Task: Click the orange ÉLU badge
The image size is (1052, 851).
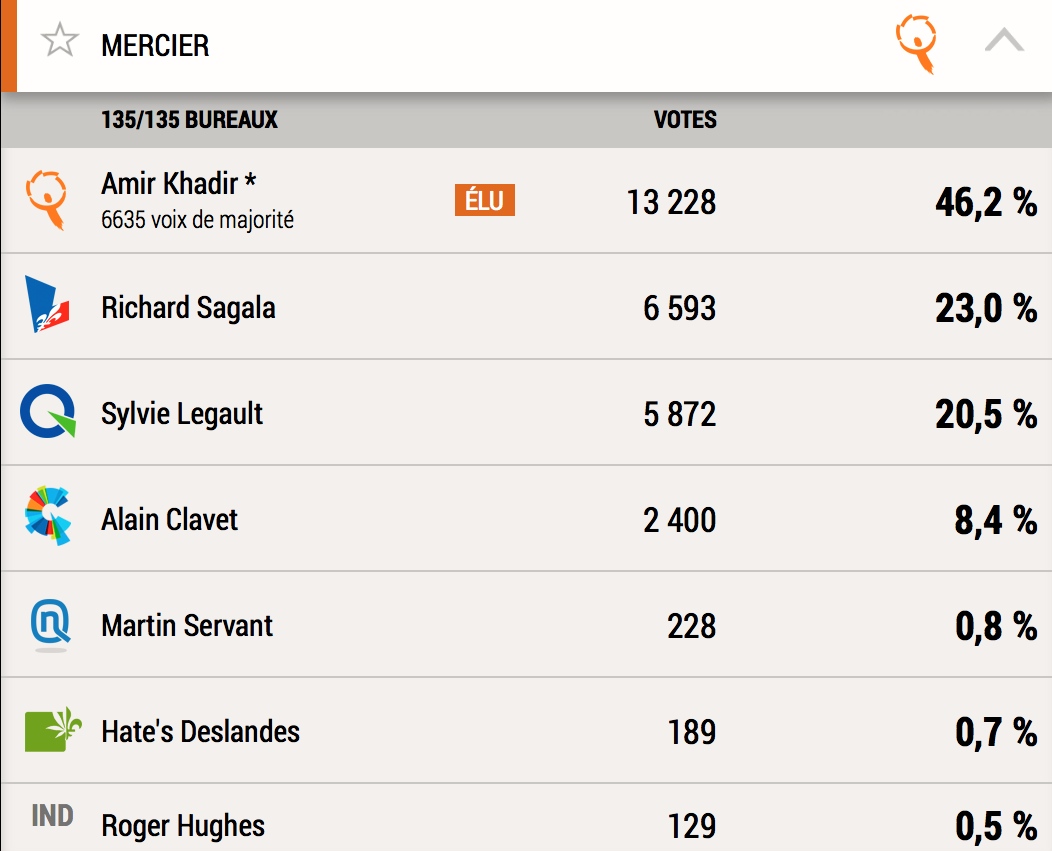Action: tap(485, 201)
